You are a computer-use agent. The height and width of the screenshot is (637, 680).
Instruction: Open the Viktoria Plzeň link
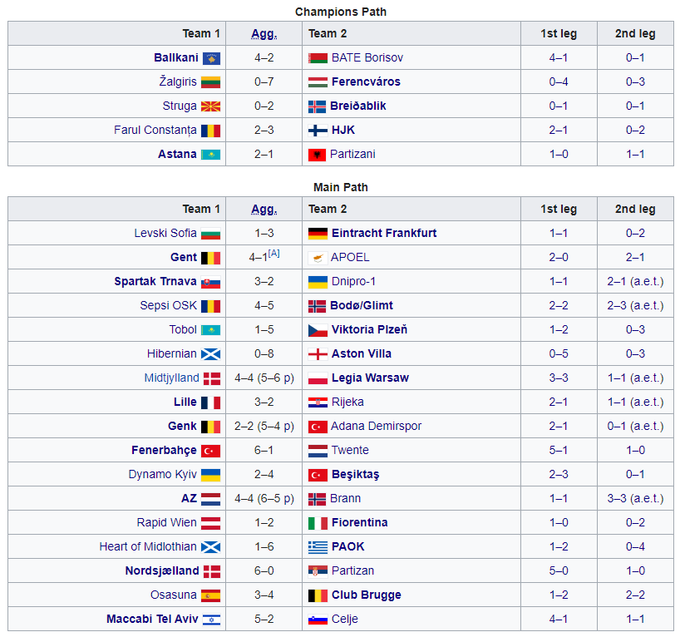pyautogui.click(x=369, y=330)
